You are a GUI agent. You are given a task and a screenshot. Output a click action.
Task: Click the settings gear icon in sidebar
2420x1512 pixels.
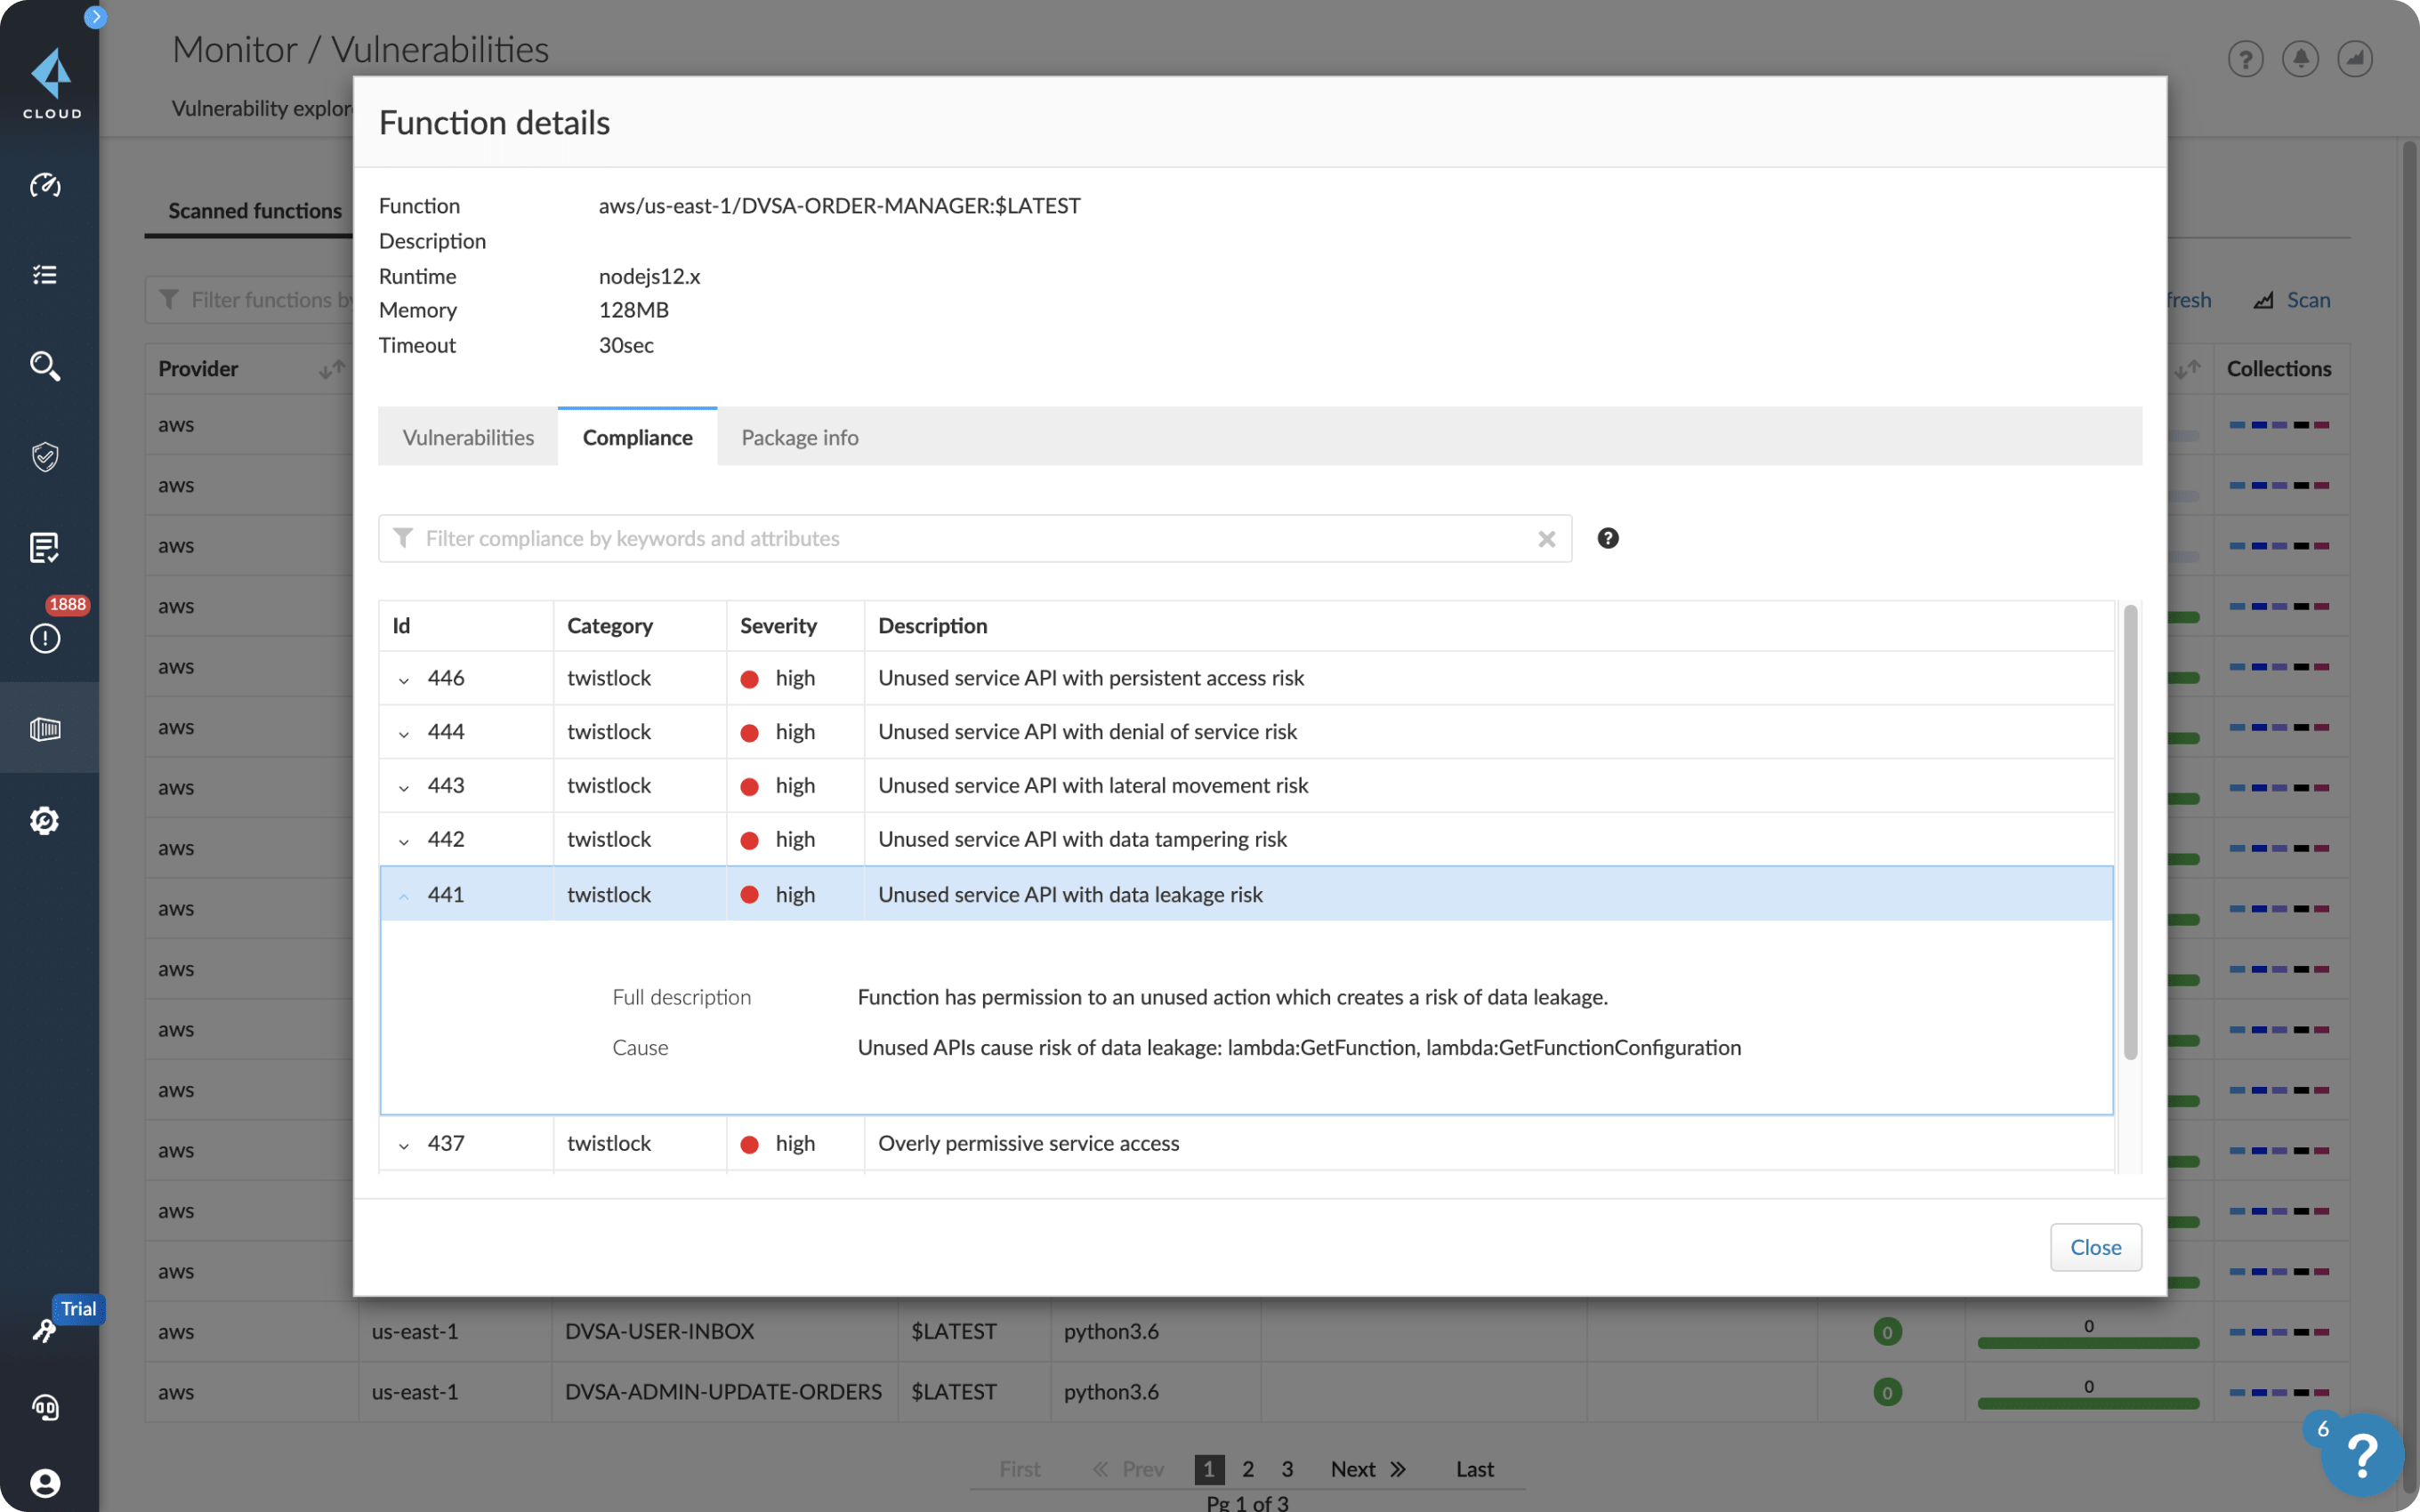tap(45, 822)
